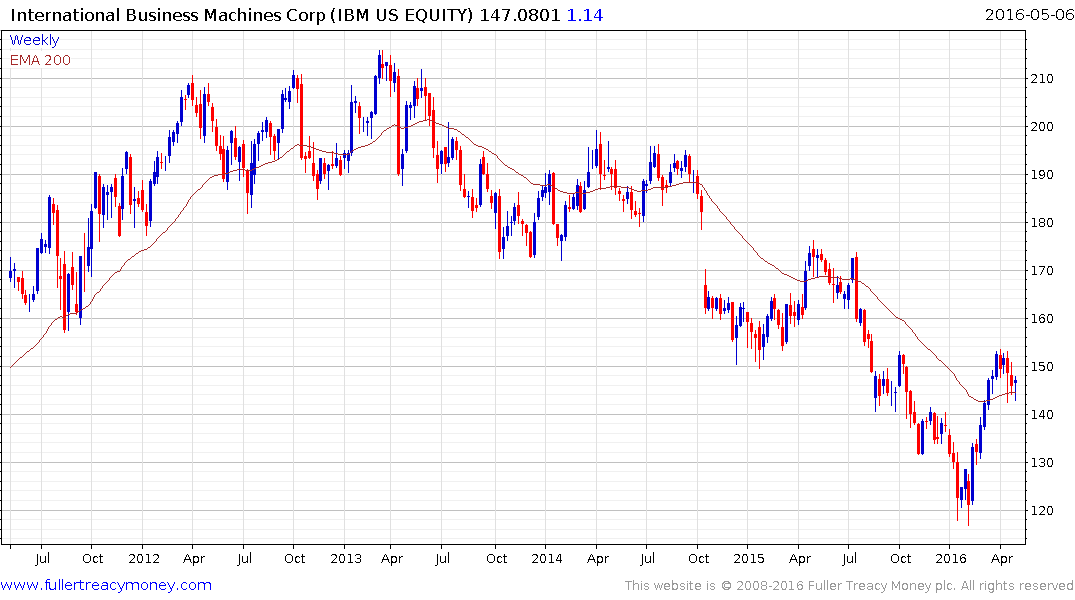This screenshot has width=1075, height=600.
Task: Select the 'EMA 200' indicator label
Action: click(40, 60)
